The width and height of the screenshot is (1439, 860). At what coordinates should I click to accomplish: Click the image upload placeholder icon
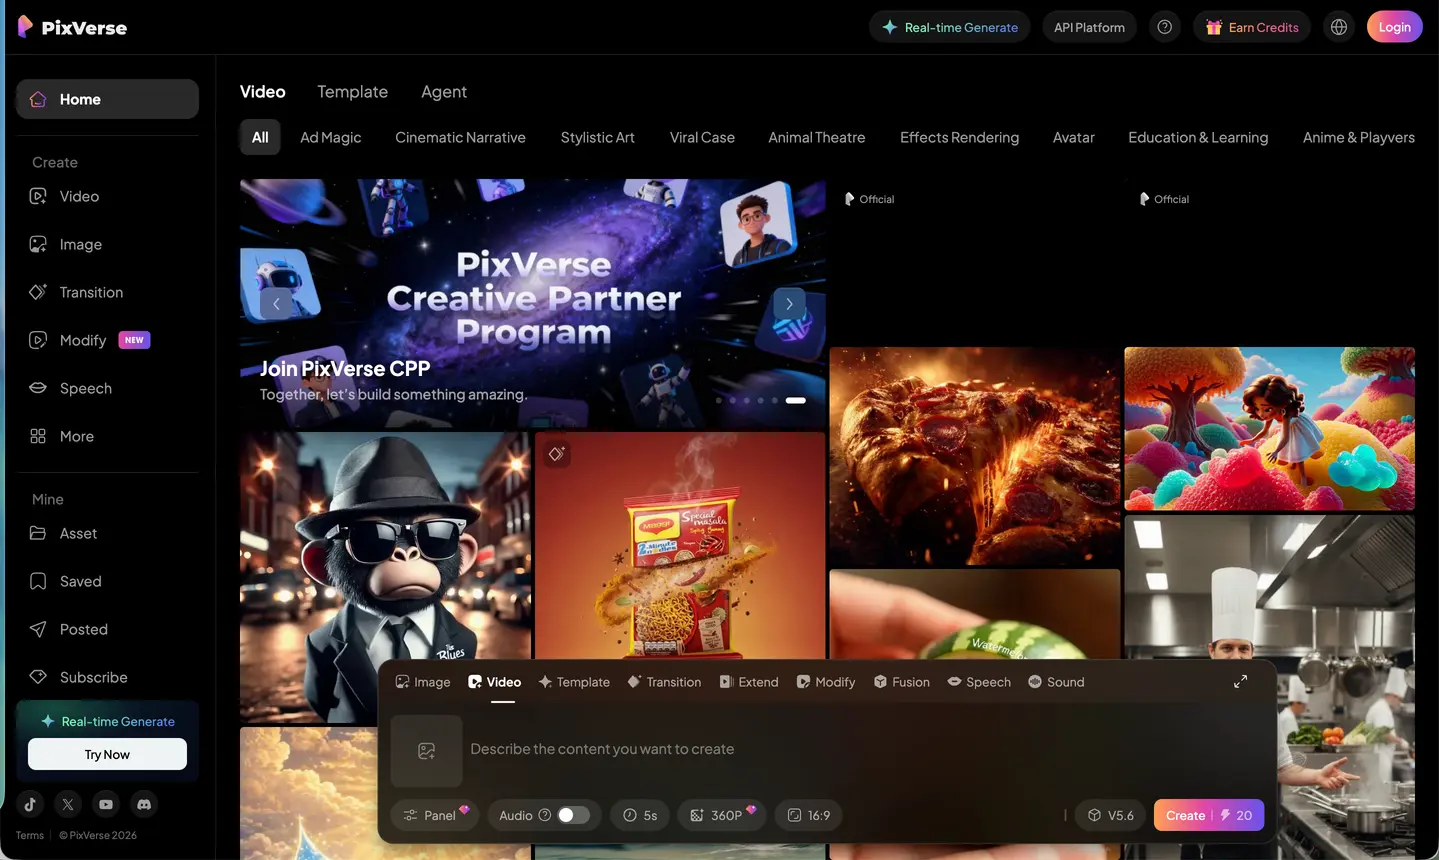426,751
